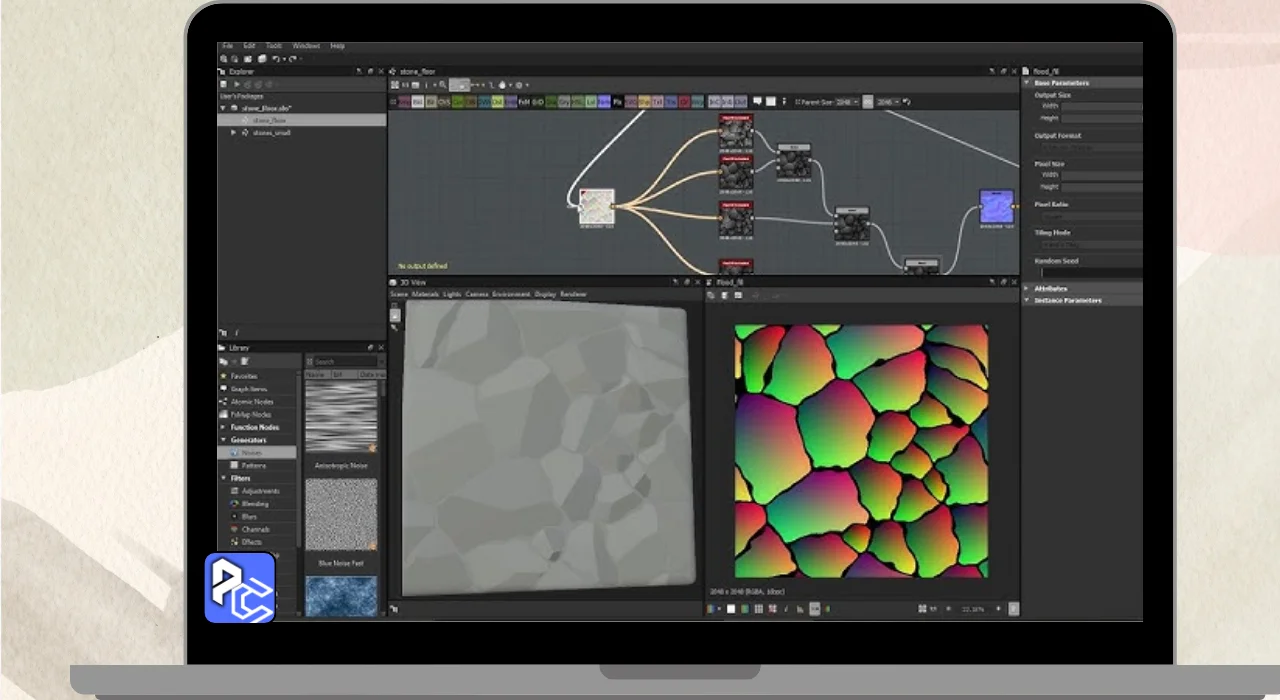Click the Library search field
Image resolution: width=1280 pixels, height=700 pixels.
[x=343, y=361]
